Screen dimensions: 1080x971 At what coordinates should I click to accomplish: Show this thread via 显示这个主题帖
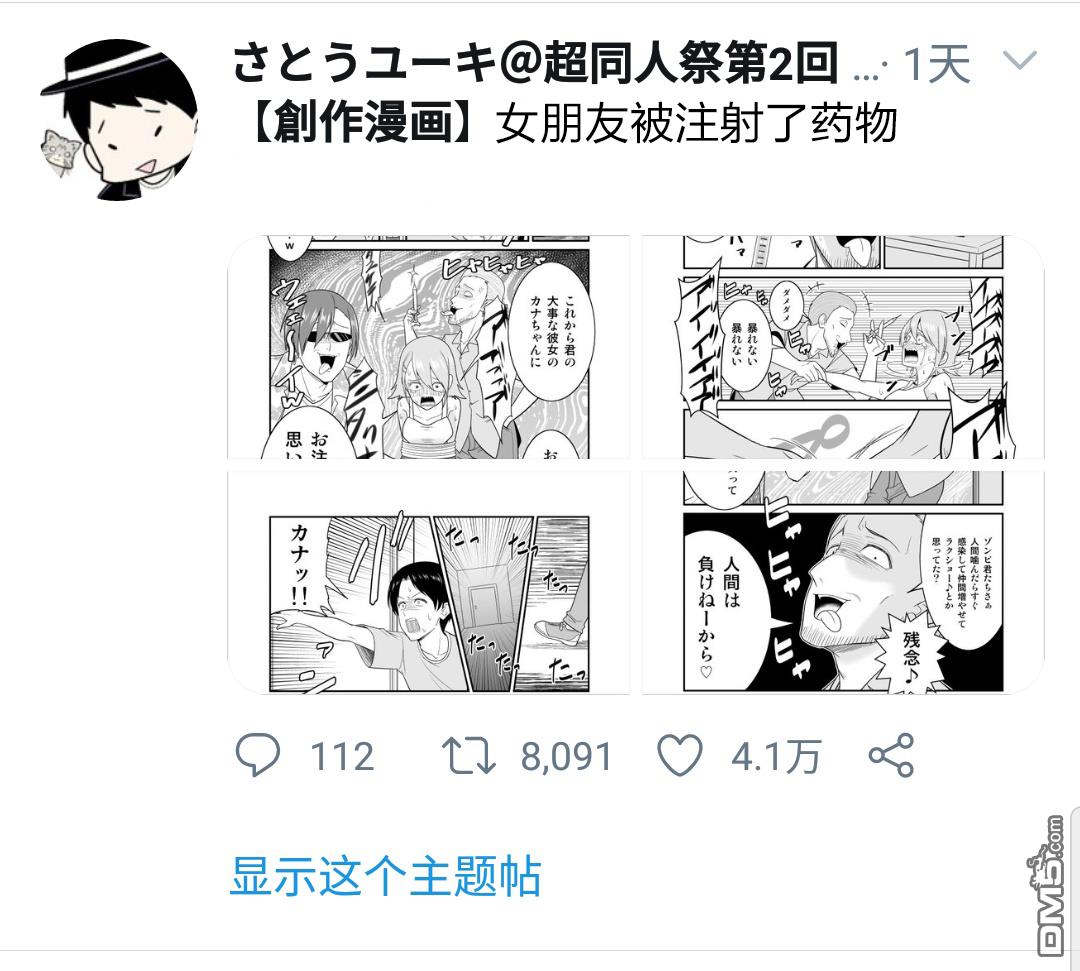click(385, 876)
